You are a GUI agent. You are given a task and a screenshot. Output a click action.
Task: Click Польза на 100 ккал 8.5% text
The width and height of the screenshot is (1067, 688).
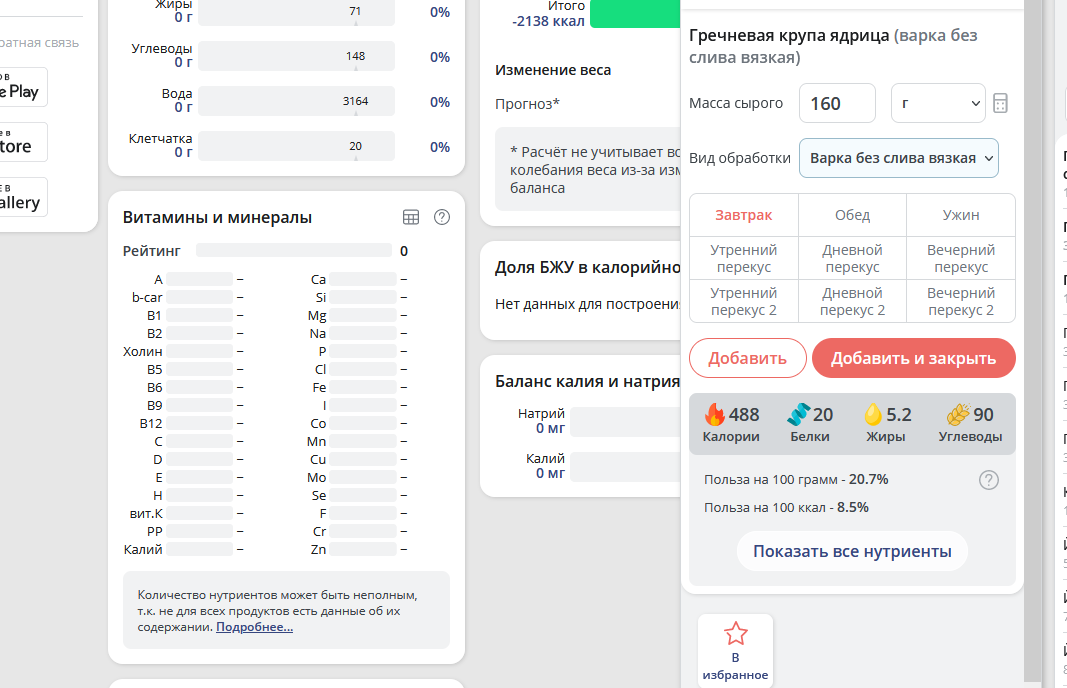click(x=786, y=508)
